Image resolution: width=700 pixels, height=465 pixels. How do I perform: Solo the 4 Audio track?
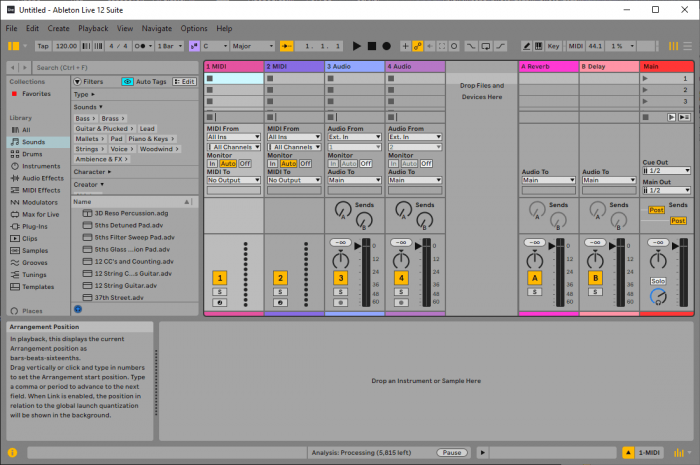[401, 291]
